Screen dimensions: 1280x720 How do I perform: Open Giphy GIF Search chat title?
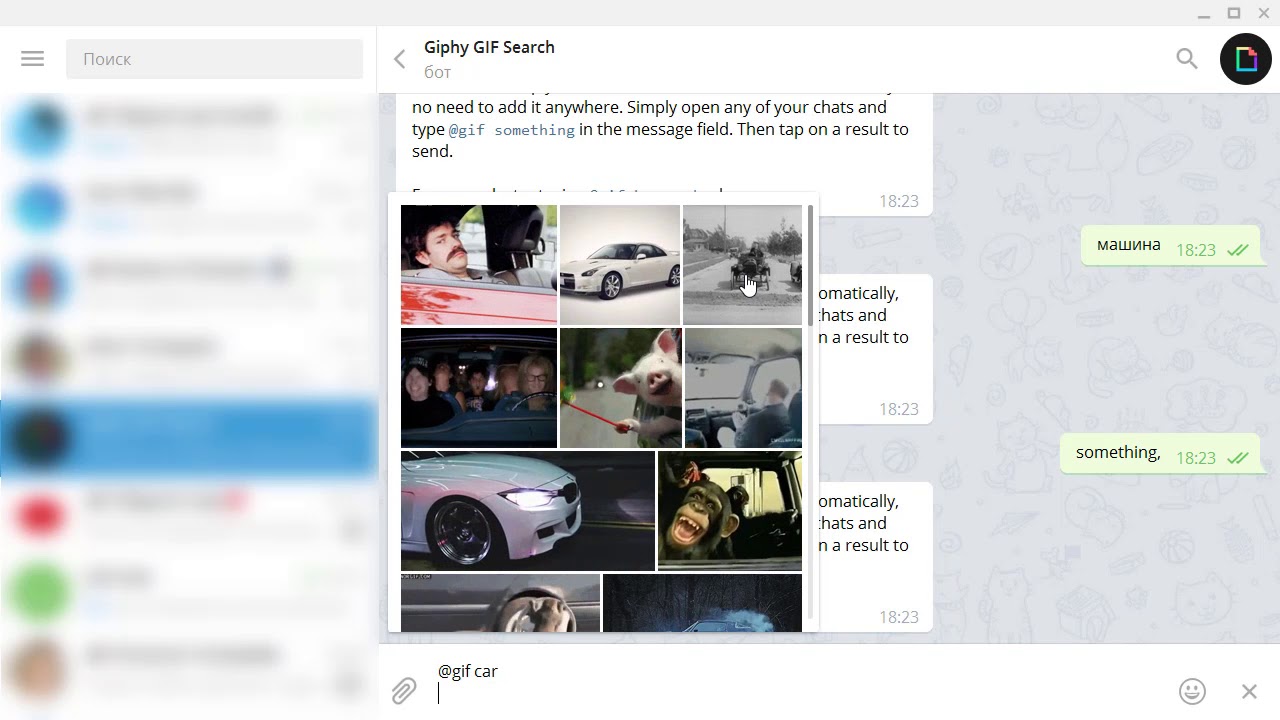489,47
